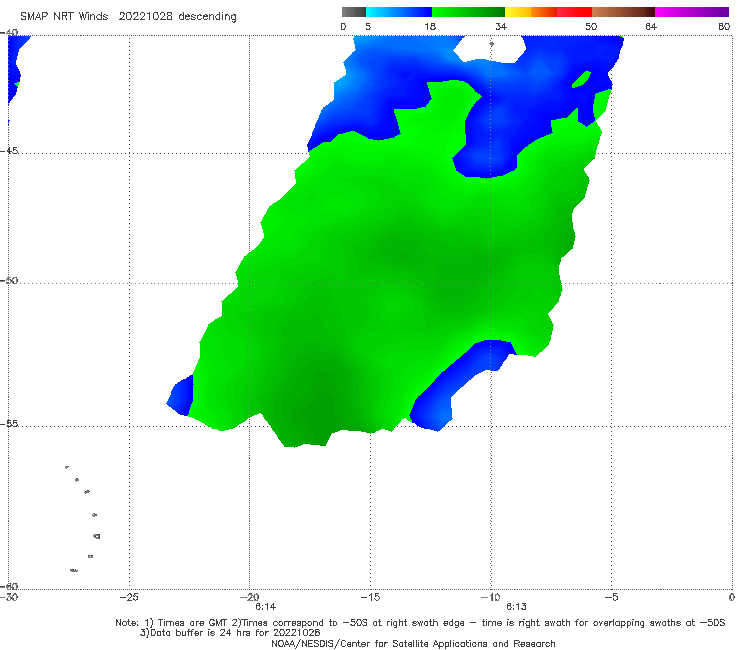Image resolution: width=740 pixels, height=650 pixels.
Task: Click the note line starting 'Note: 1) Times are GMT'
Action: tap(420, 623)
